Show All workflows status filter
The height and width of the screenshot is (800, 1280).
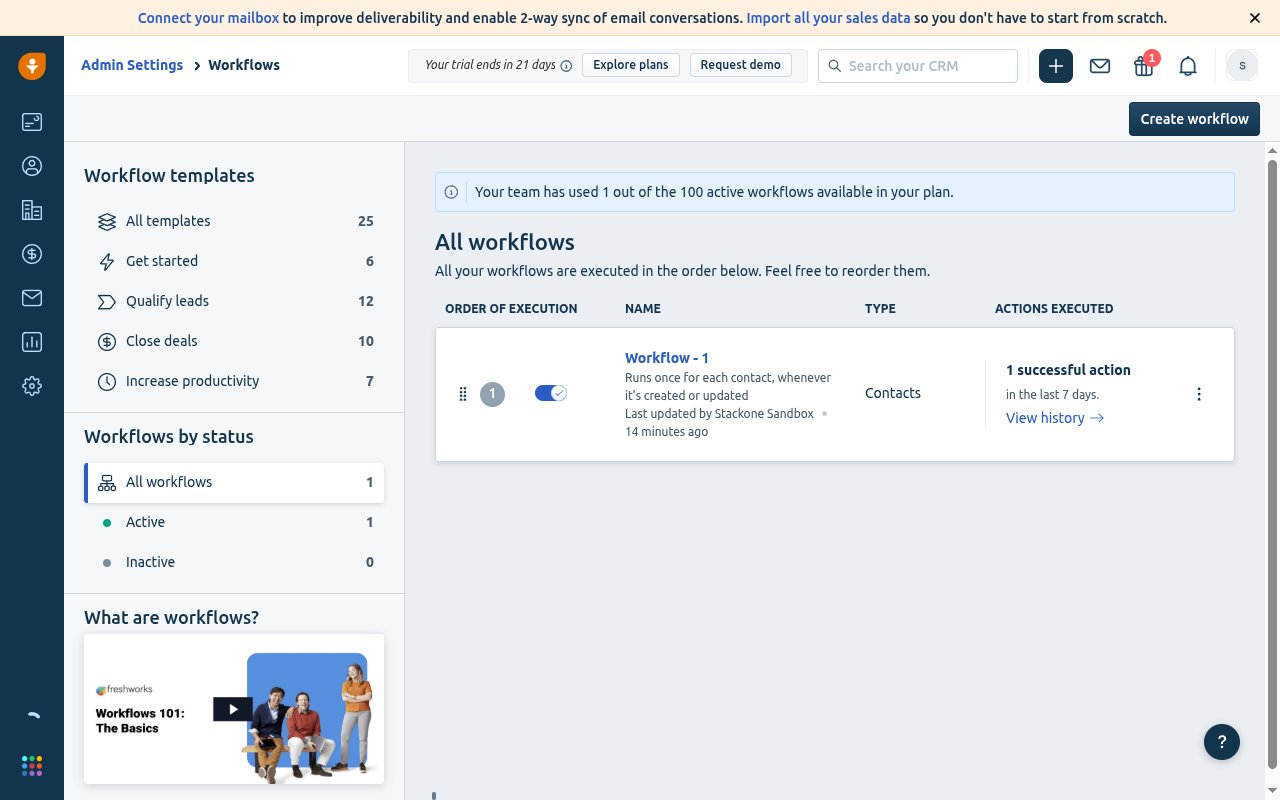click(235, 482)
